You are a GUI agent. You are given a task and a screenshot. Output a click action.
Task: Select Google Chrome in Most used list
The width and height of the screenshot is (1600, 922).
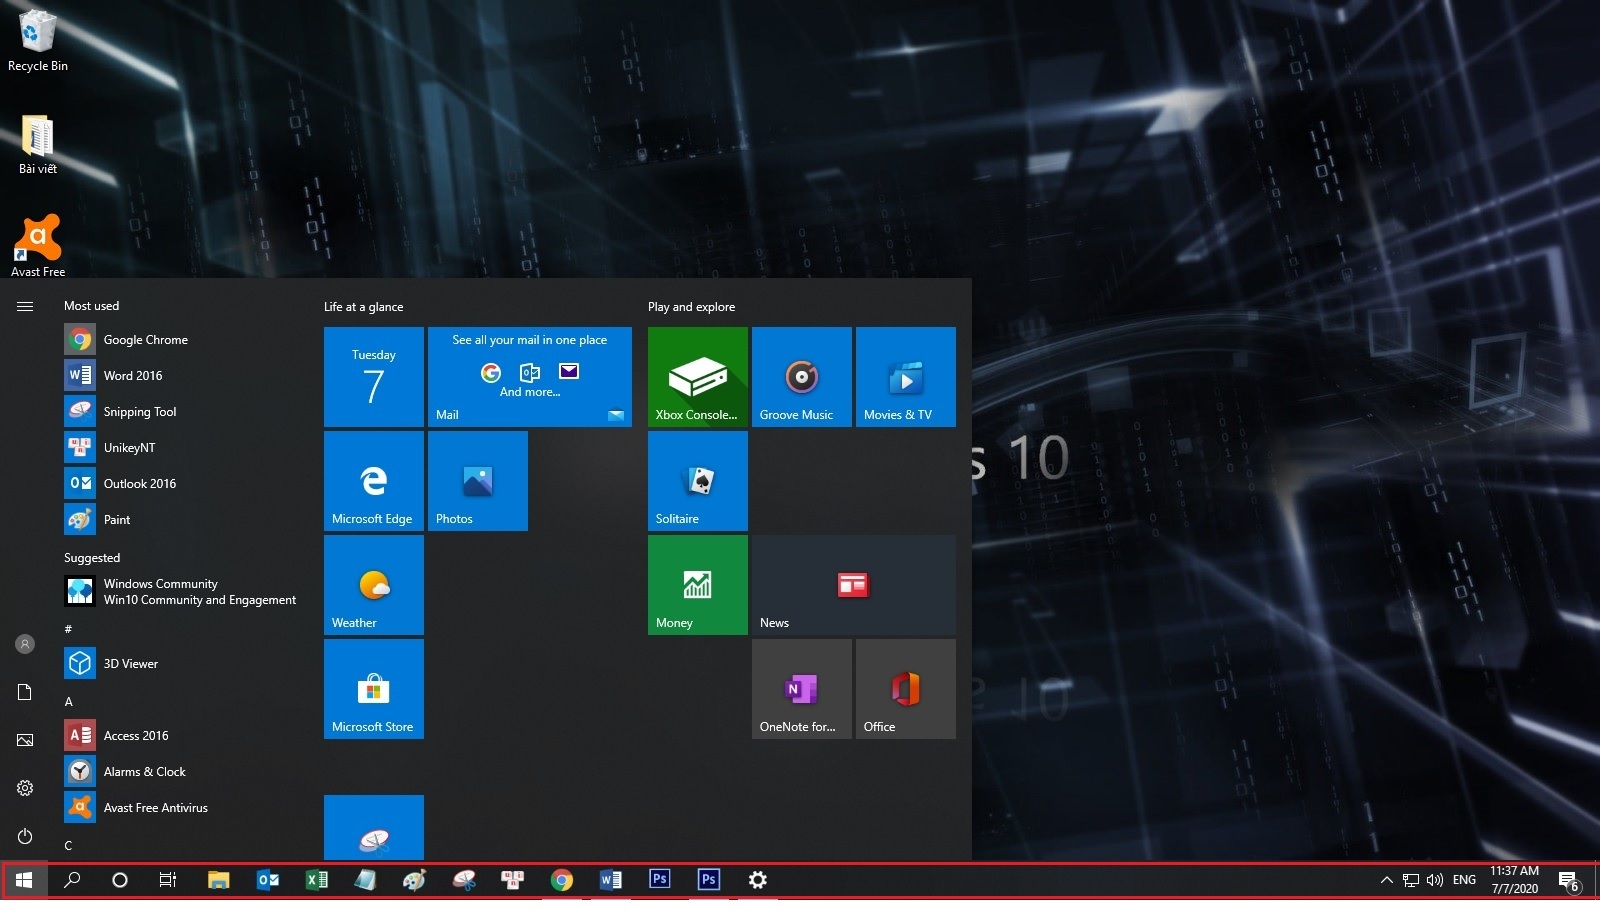(145, 340)
